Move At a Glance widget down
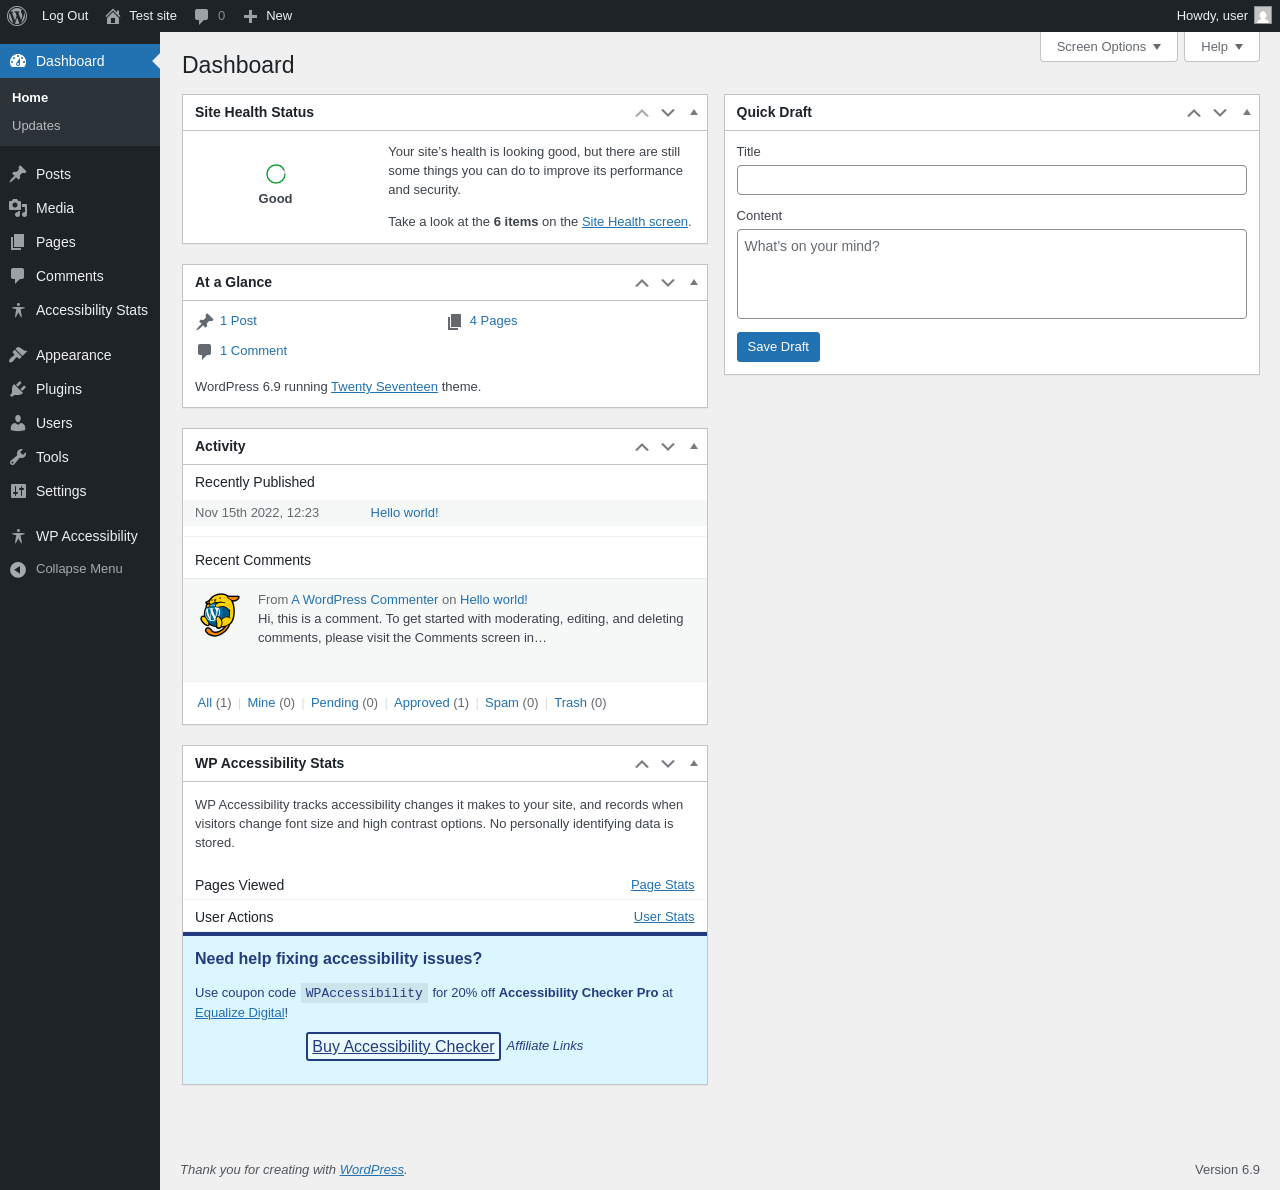Viewport: 1280px width, 1190px height. pyautogui.click(x=668, y=283)
